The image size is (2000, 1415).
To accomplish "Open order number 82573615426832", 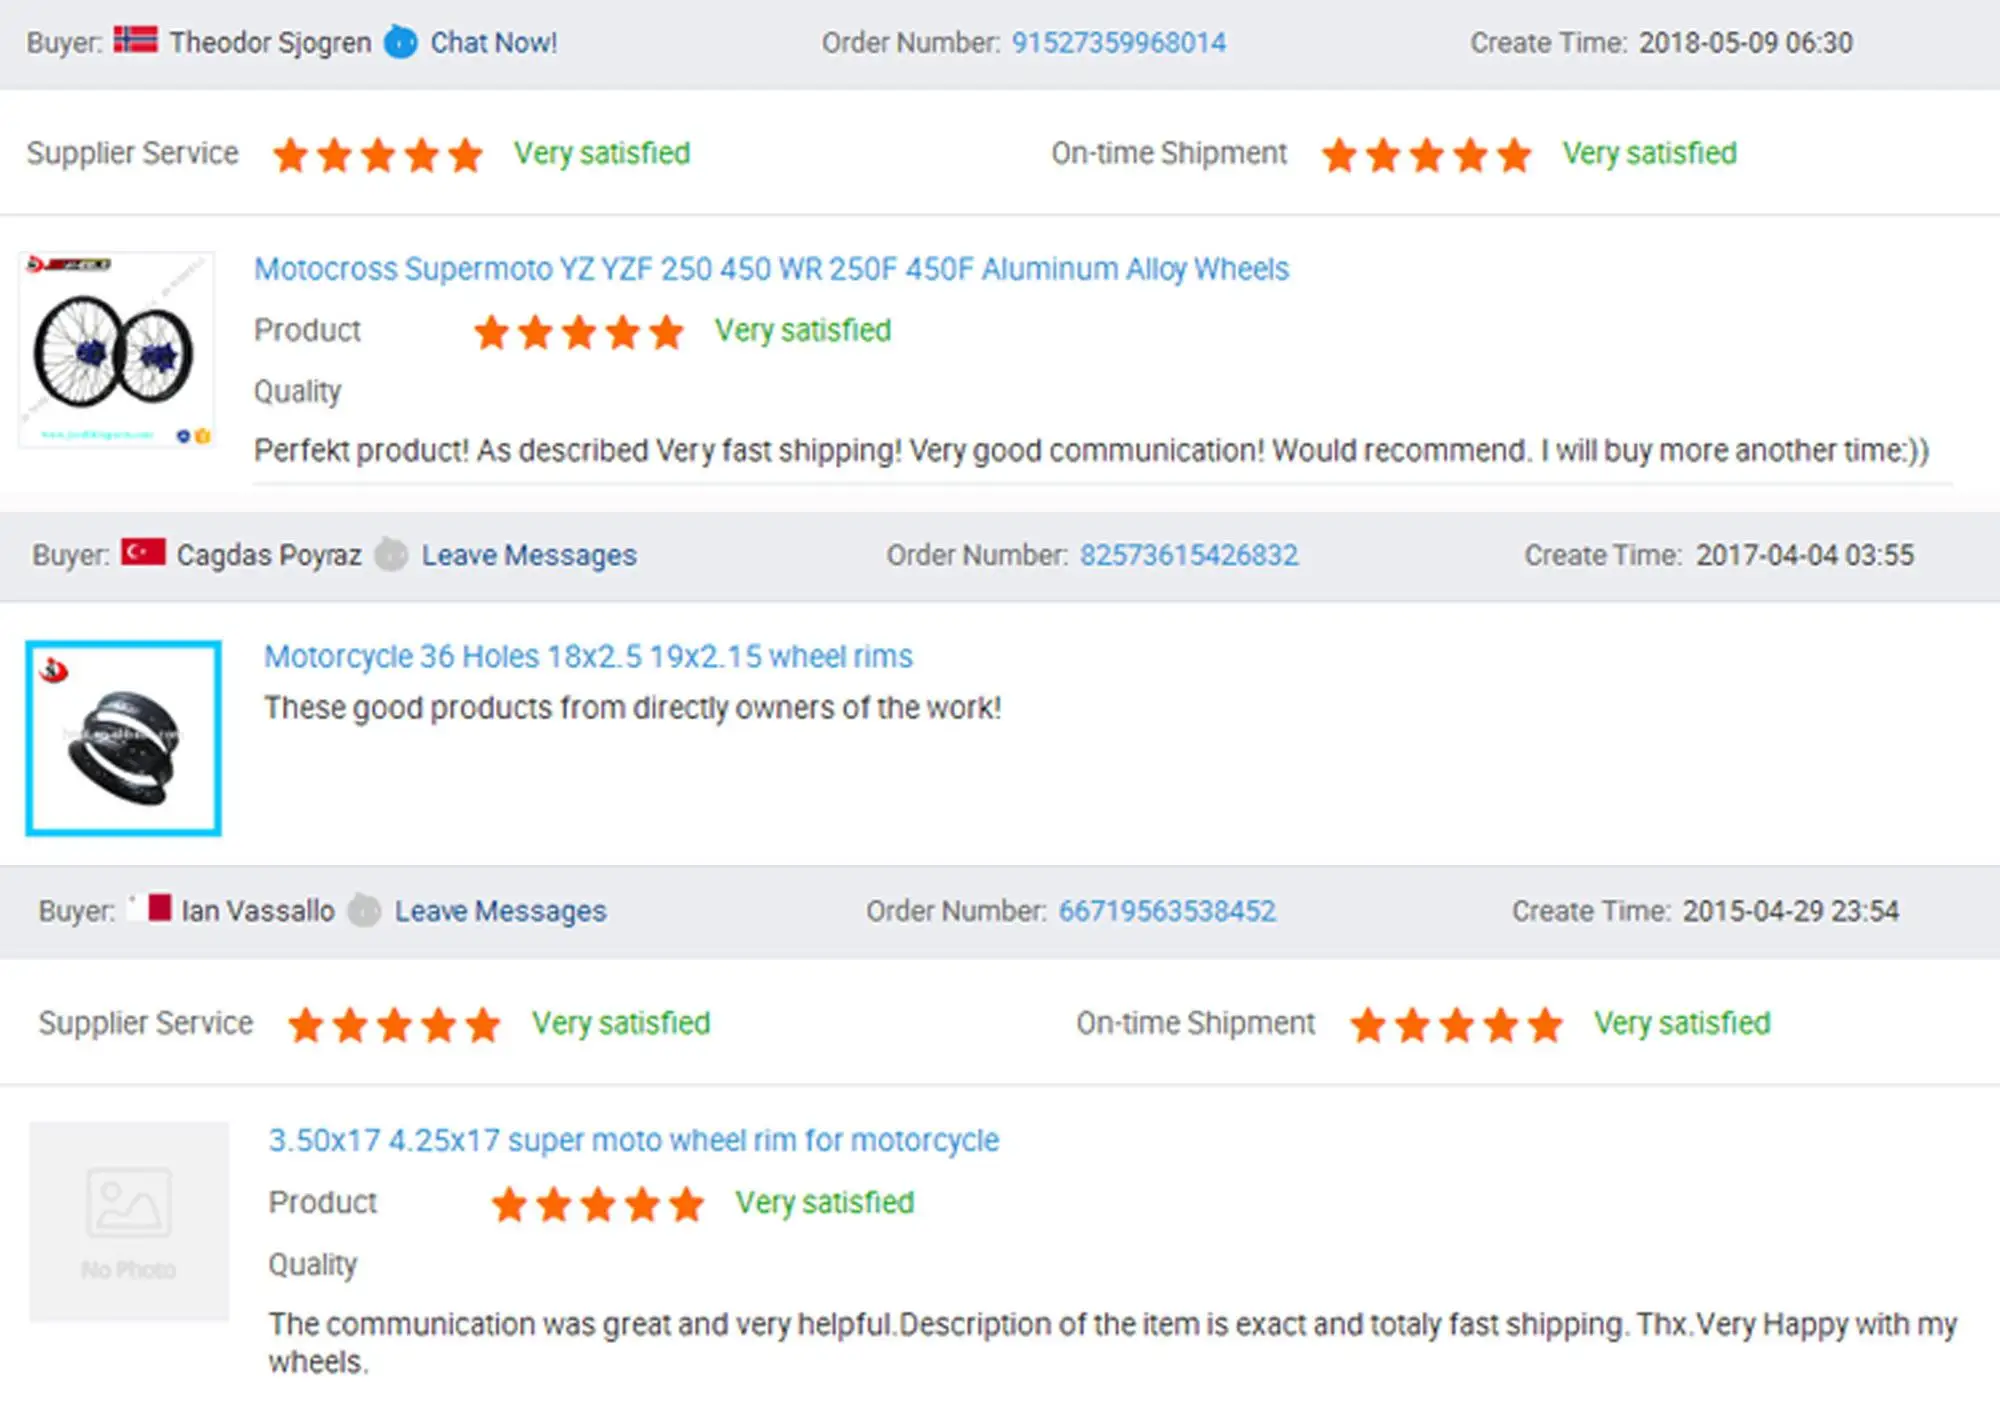I will (x=1188, y=555).
